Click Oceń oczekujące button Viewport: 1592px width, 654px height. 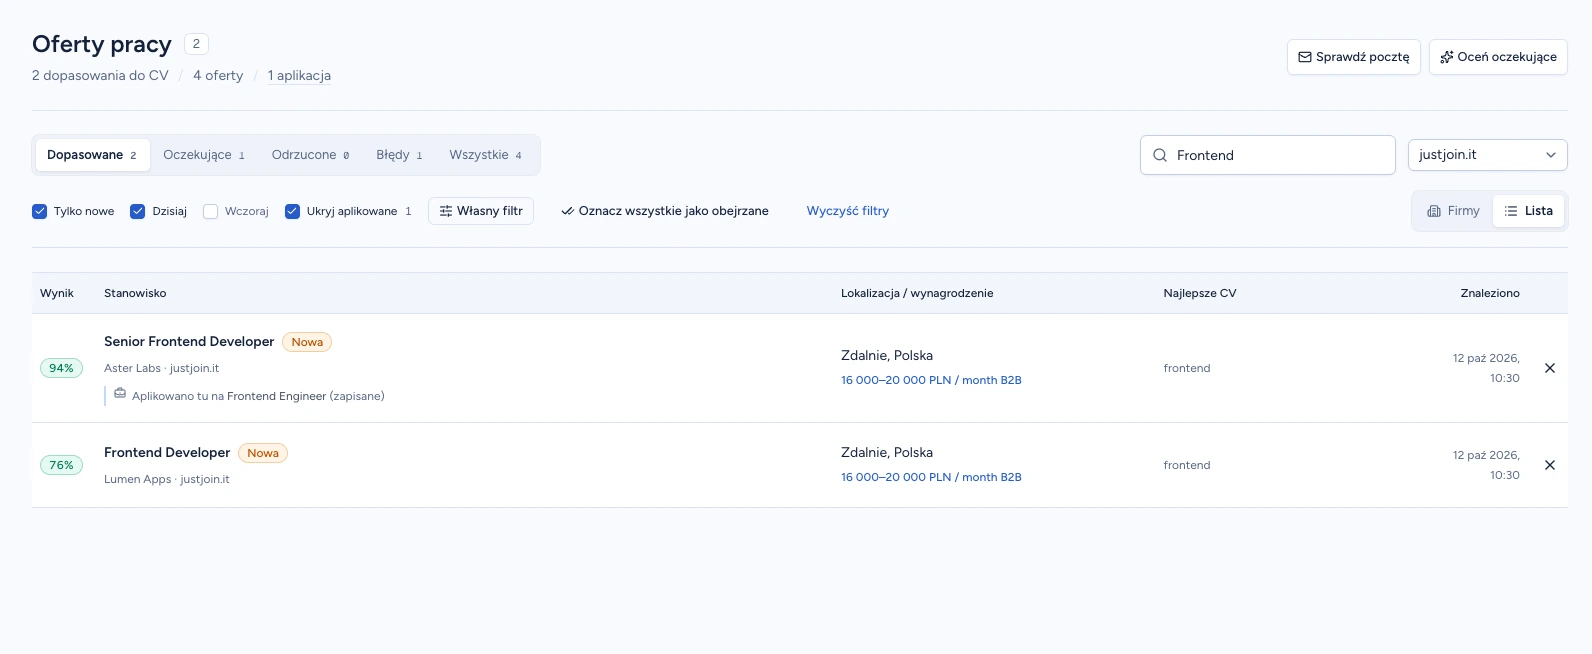tap(1498, 57)
